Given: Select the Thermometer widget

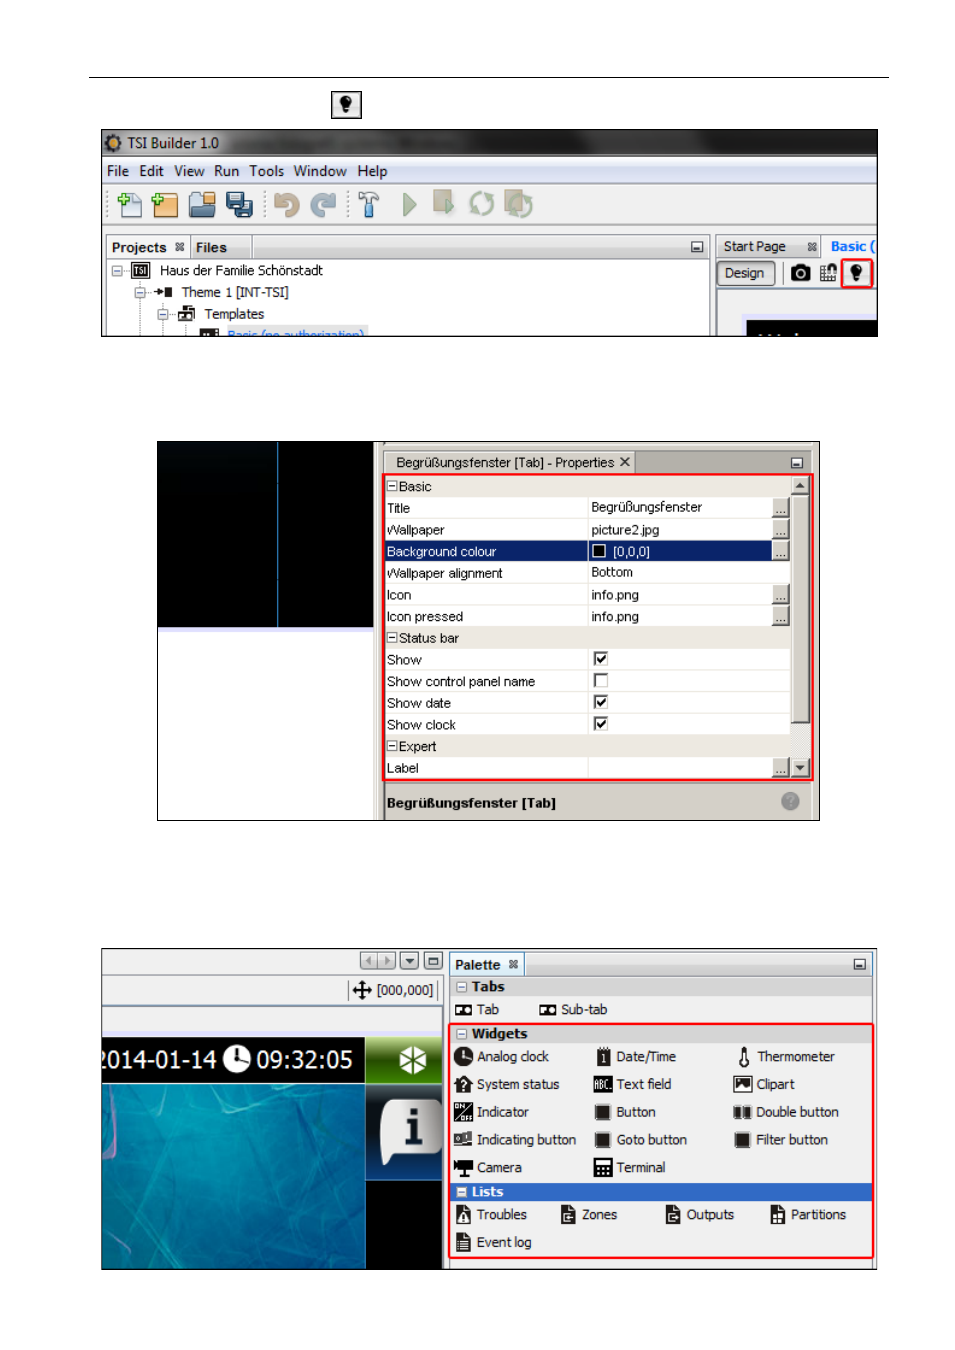Looking at the screenshot, I should pos(785,1056).
